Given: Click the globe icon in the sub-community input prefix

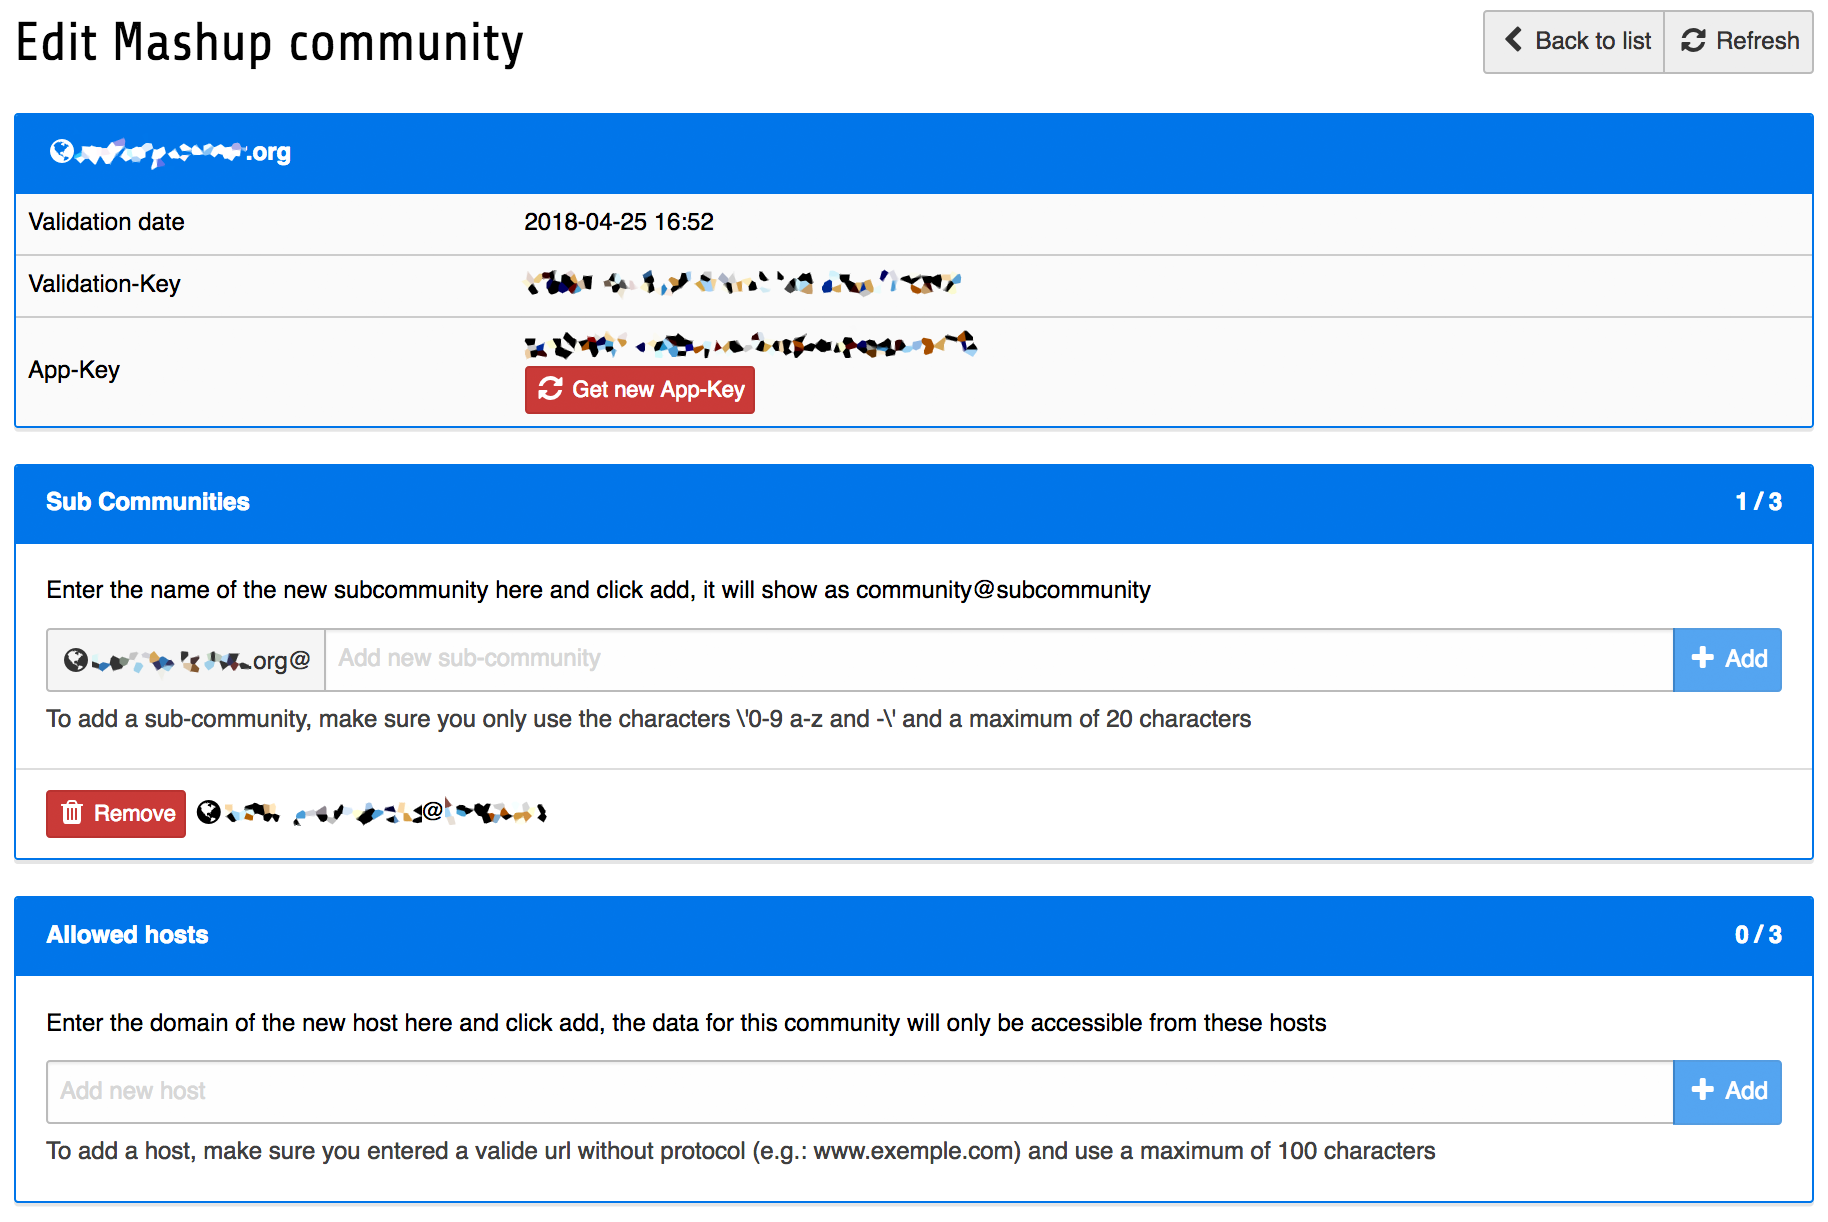Looking at the screenshot, I should click(x=76, y=660).
